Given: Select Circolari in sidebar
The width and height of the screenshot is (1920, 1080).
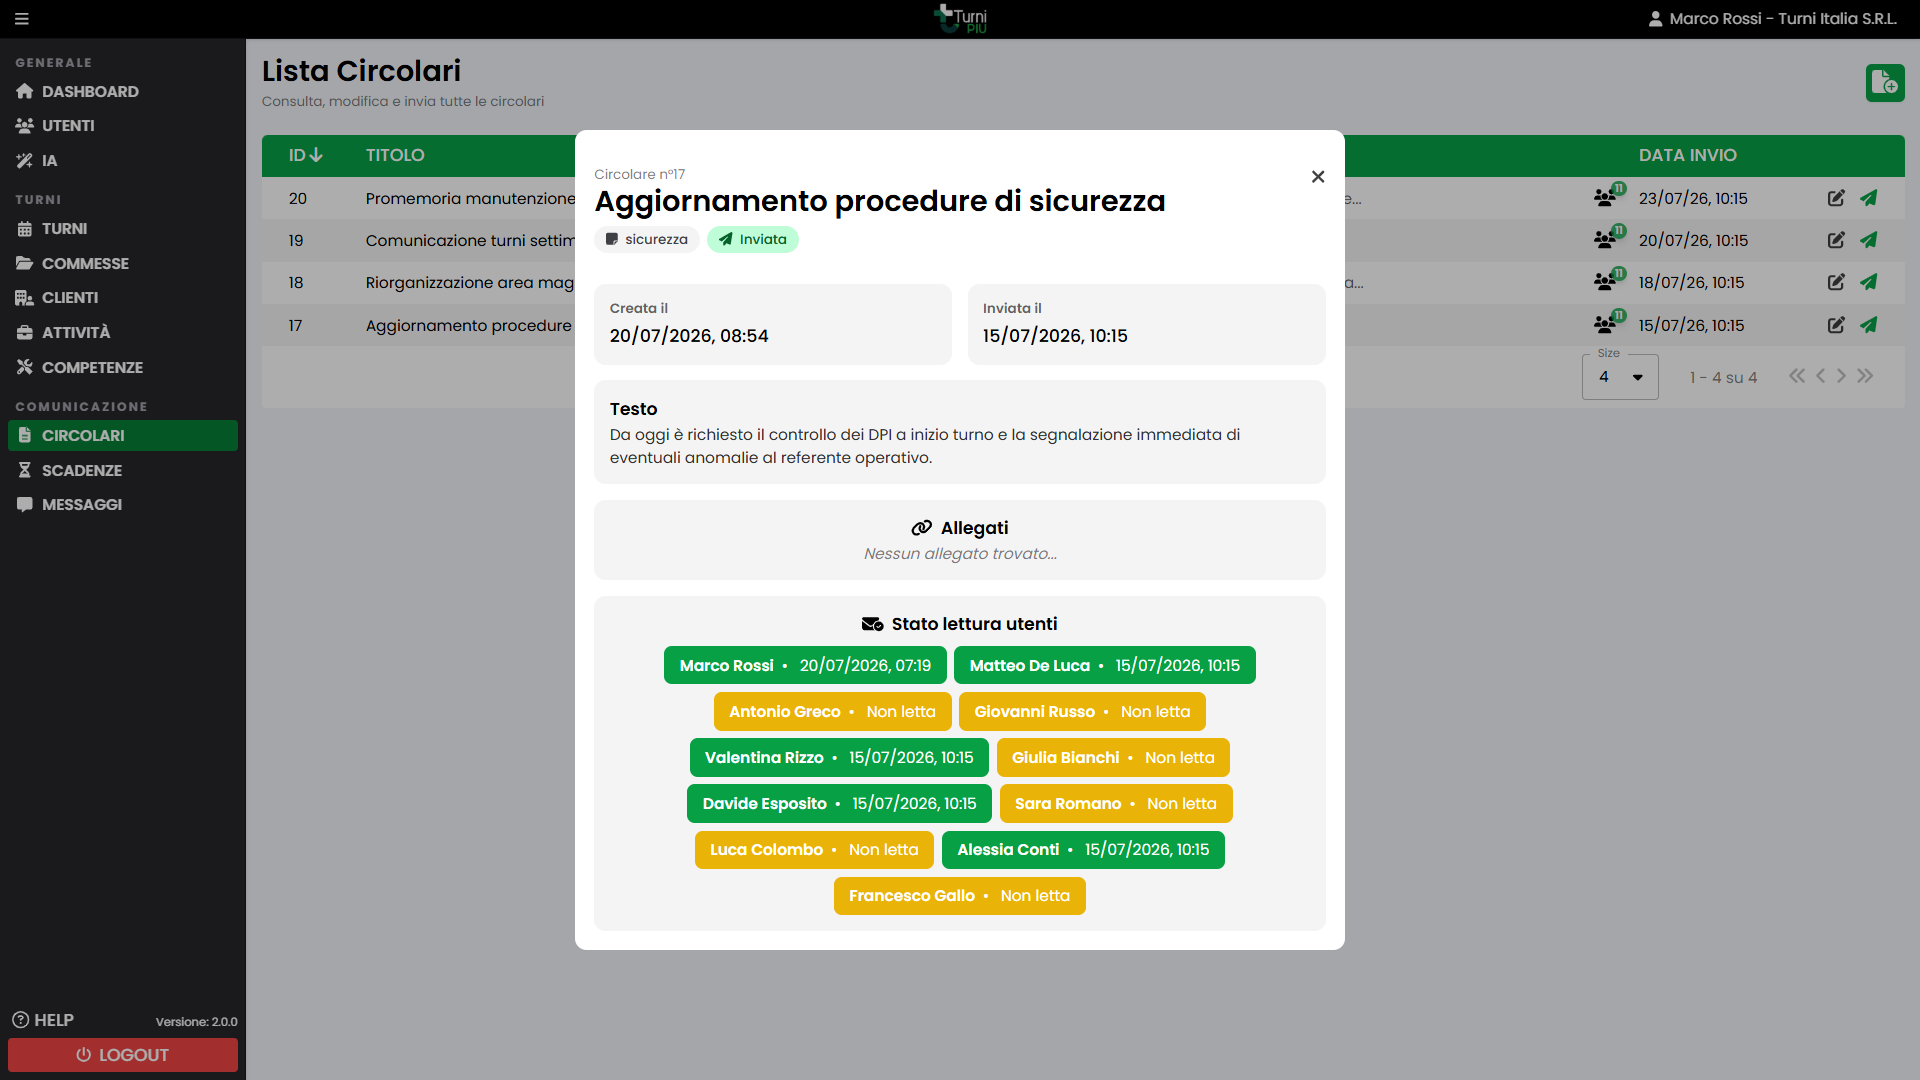Looking at the screenshot, I should pos(123,436).
